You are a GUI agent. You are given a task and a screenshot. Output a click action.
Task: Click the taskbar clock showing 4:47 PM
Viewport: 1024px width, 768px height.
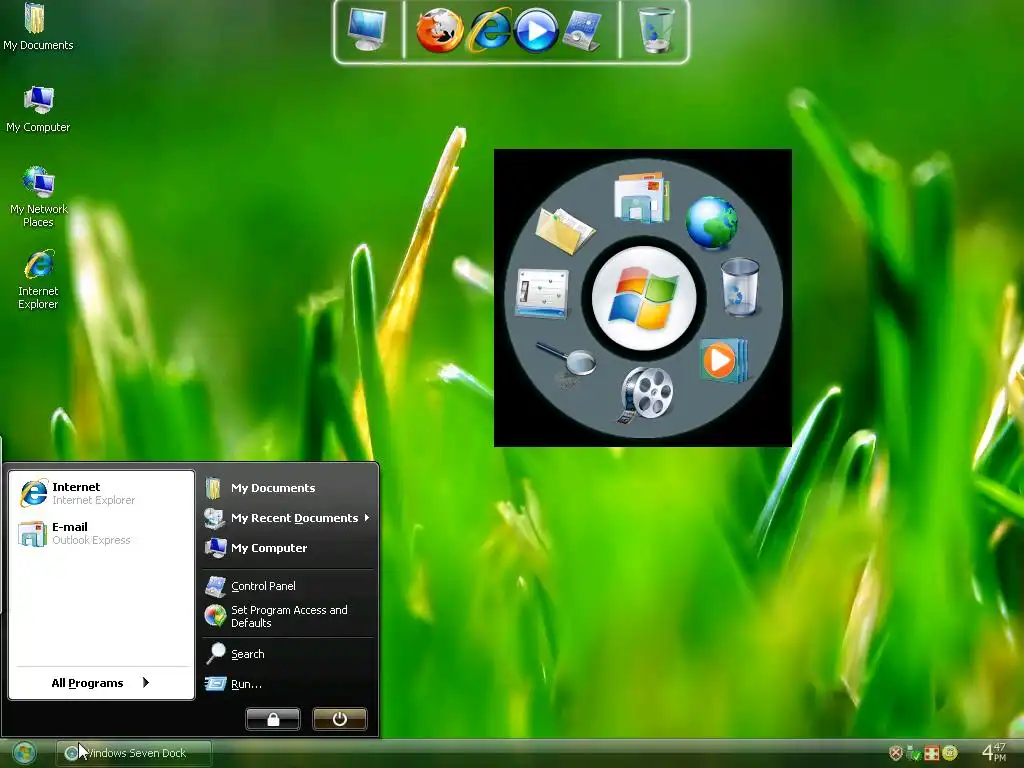(993, 752)
